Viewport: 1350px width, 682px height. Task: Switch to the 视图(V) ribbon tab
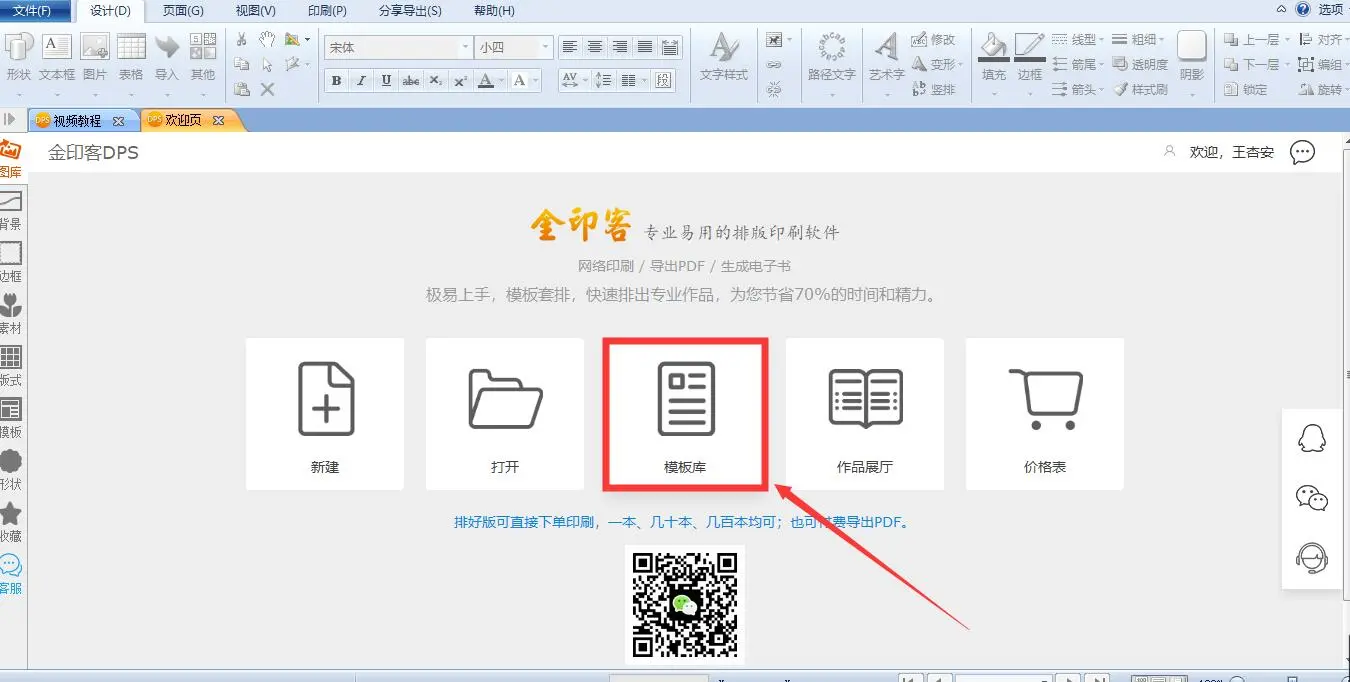click(x=256, y=11)
